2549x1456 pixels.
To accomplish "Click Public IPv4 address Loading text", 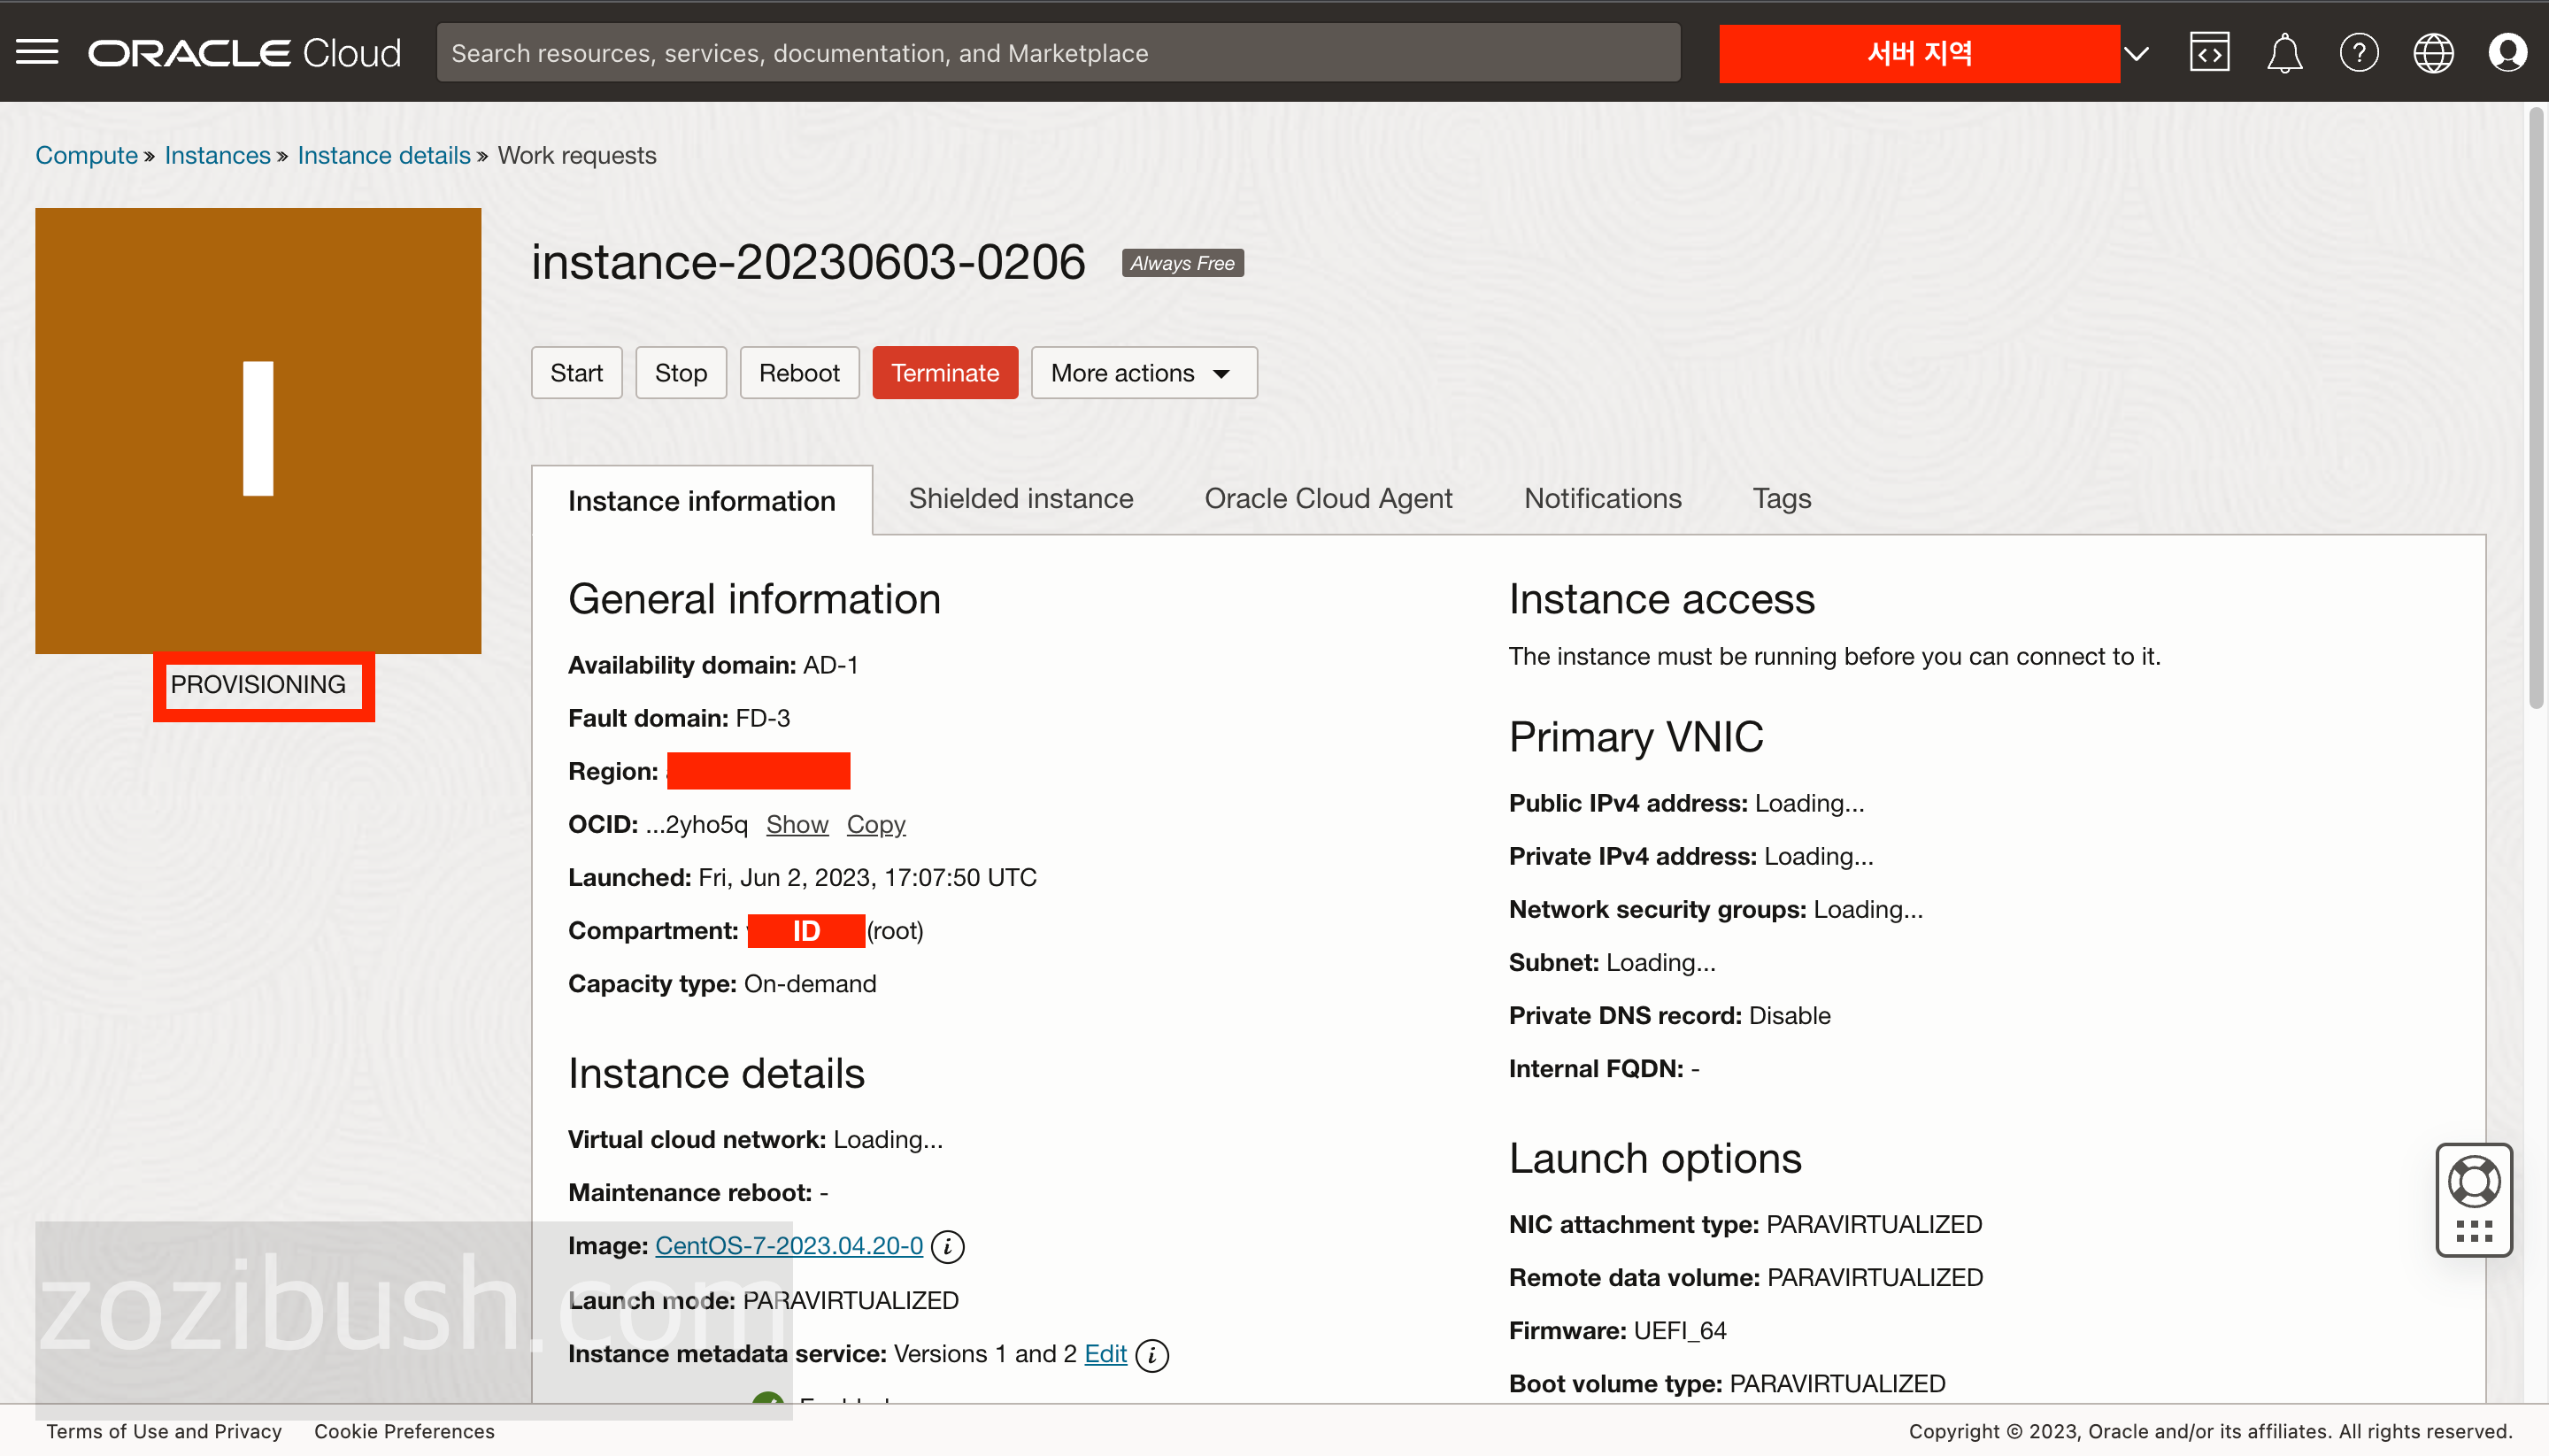I will 1686,803.
